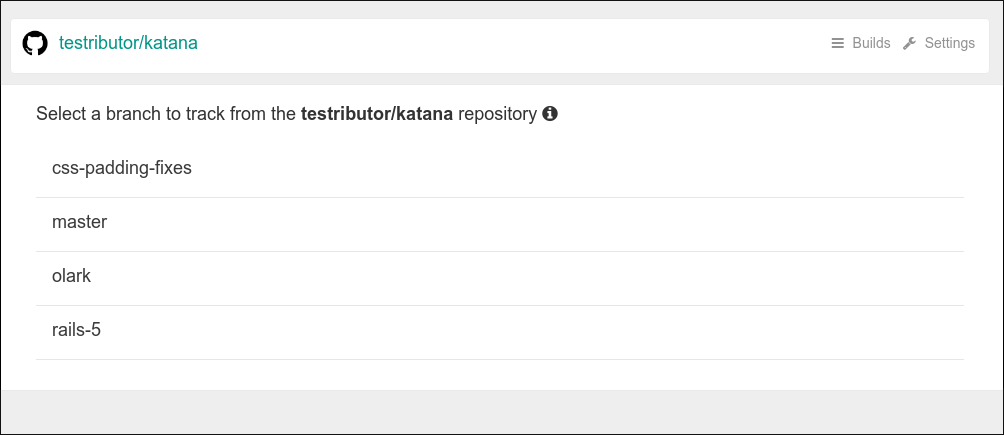Viewport: 1004px width, 435px height.
Task: Click the list icon beside Builds
Action: click(838, 44)
